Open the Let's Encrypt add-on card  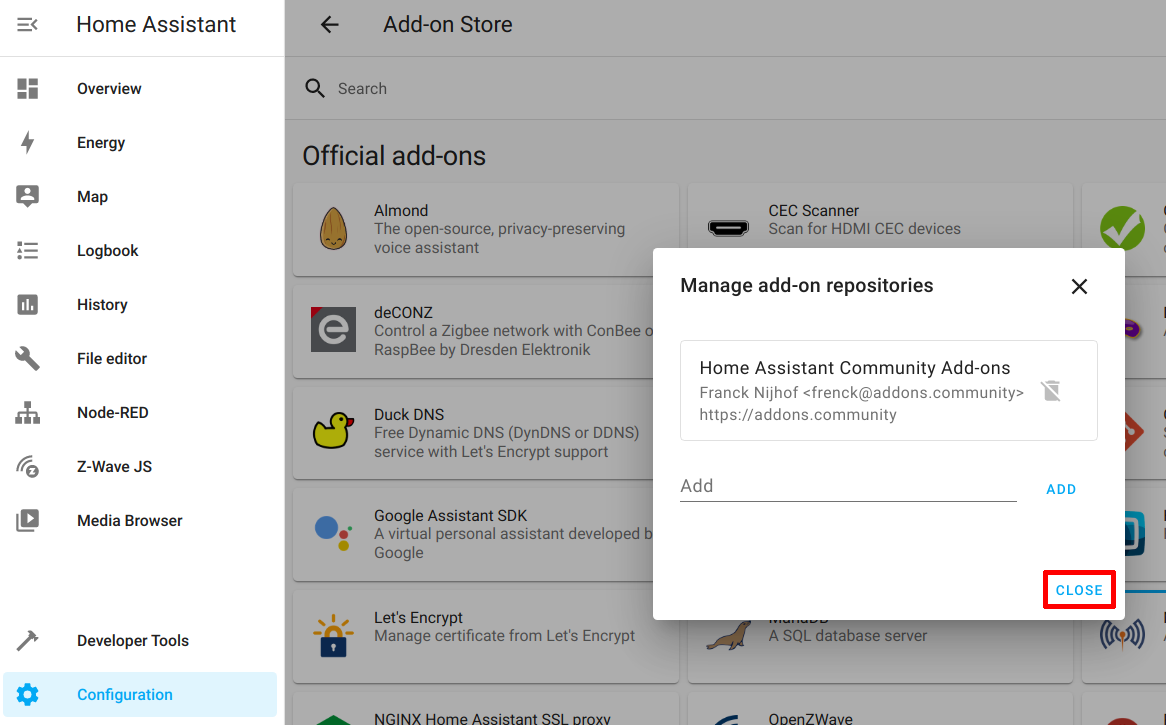click(486, 636)
